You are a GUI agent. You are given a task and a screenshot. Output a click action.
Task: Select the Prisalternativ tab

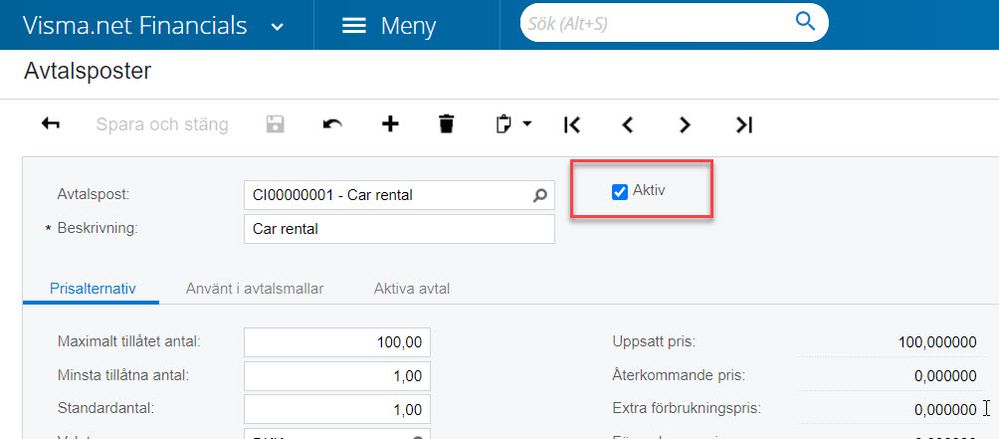[x=92, y=289]
